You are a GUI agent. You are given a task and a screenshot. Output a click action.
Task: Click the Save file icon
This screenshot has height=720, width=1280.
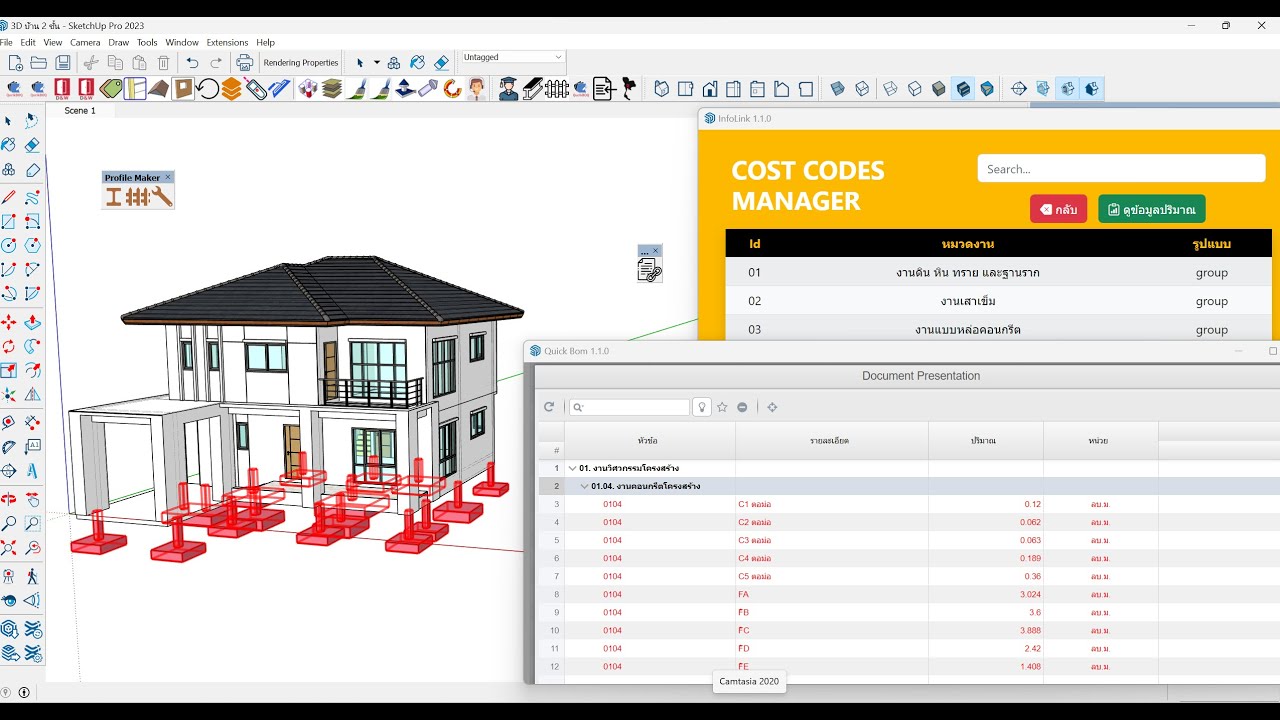[63, 62]
